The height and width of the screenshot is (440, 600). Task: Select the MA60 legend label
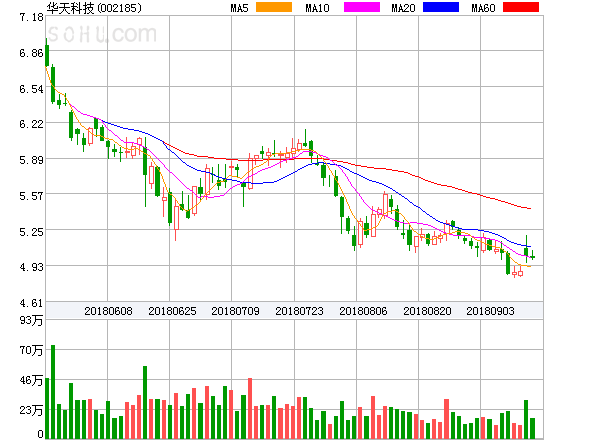483,8
